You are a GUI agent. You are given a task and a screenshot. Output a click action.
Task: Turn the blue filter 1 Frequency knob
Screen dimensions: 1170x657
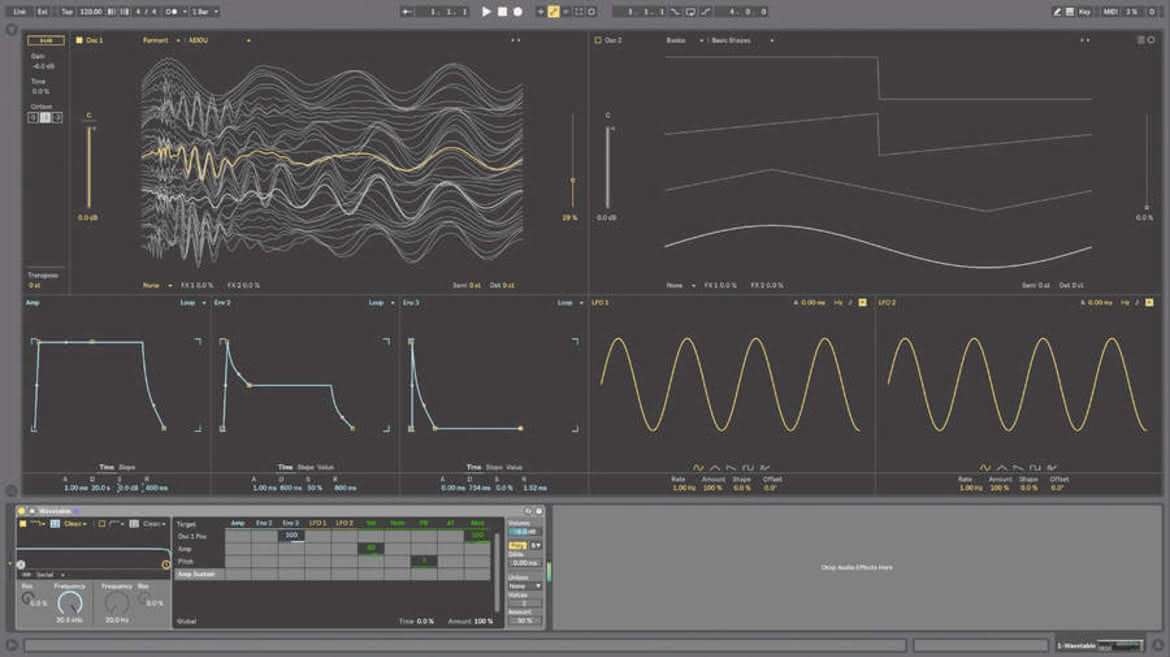[x=70, y=603]
